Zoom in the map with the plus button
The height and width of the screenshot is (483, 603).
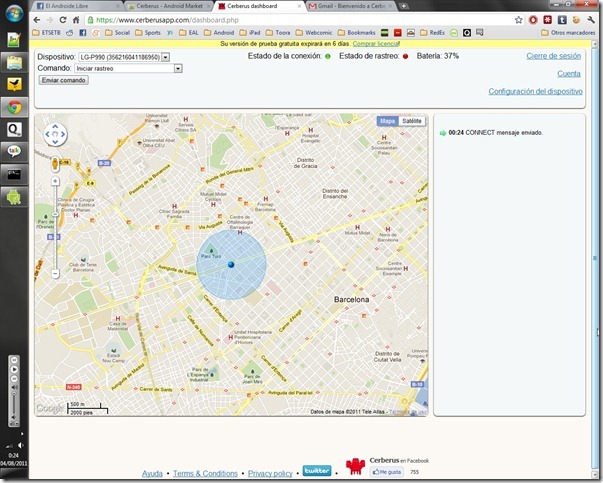tap(55, 181)
